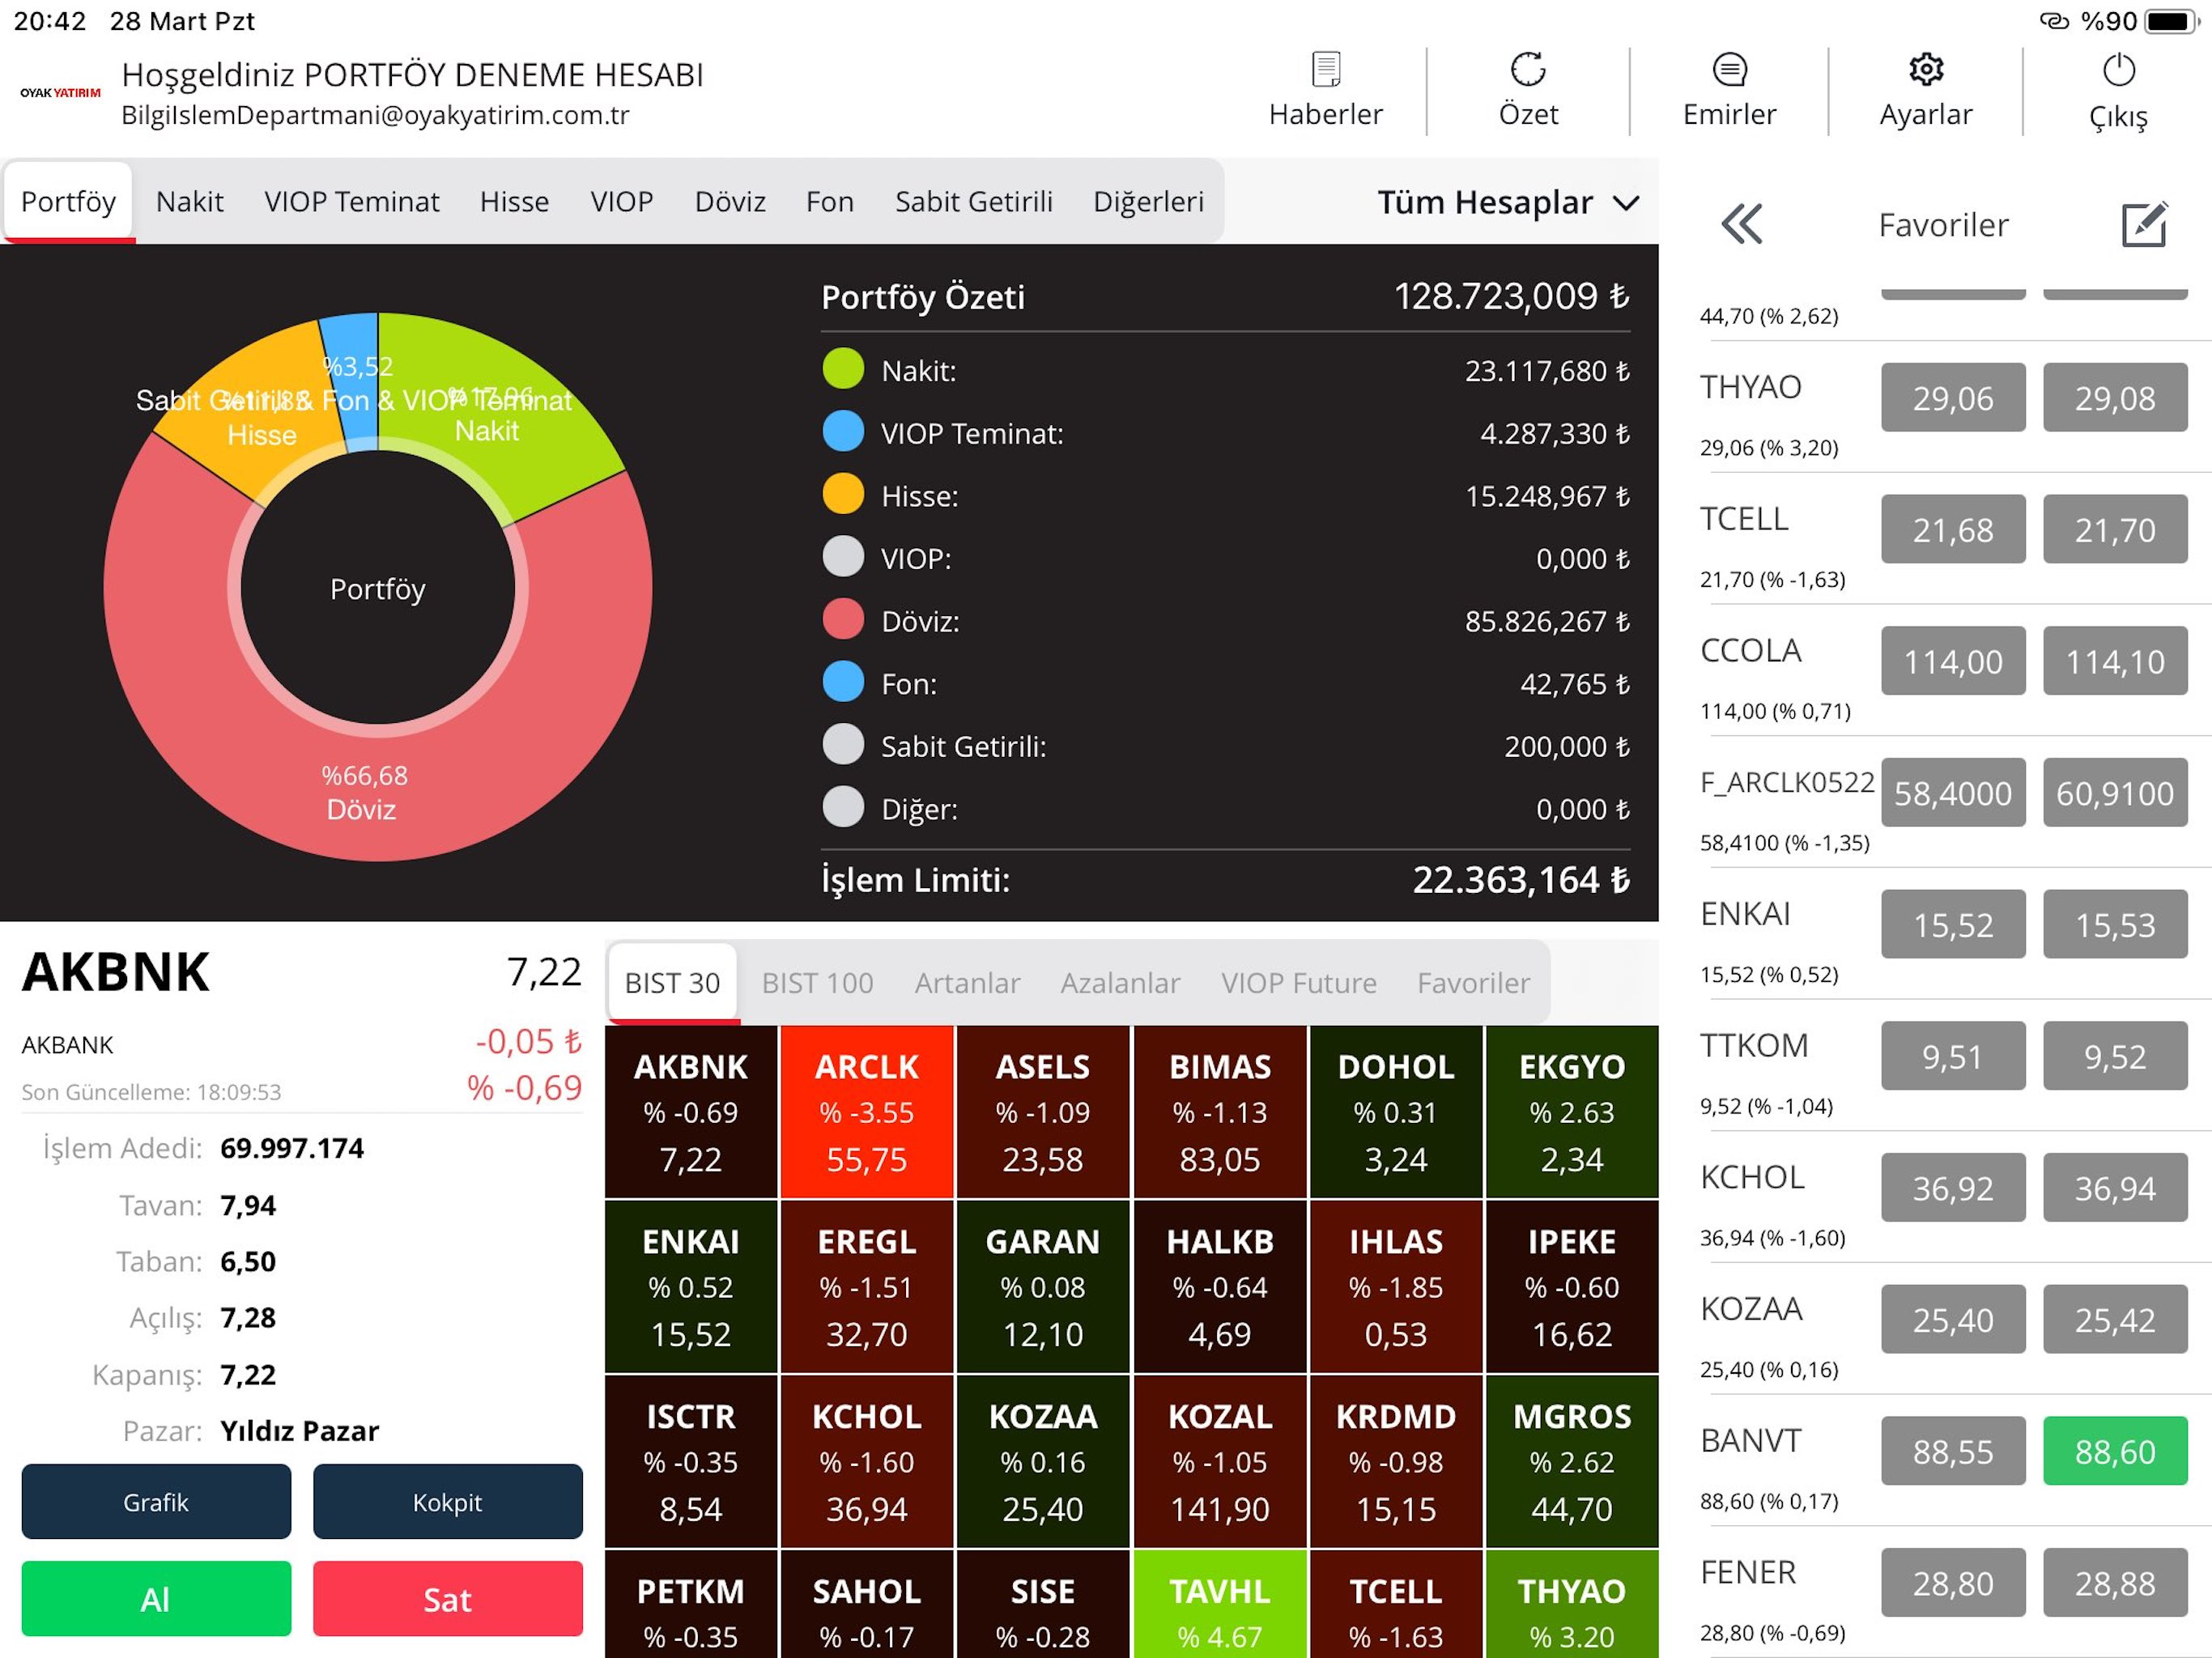The height and width of the screenshot is (1658, 2212).
Task: Select the VIOP tab
Action: coord(621,202)
